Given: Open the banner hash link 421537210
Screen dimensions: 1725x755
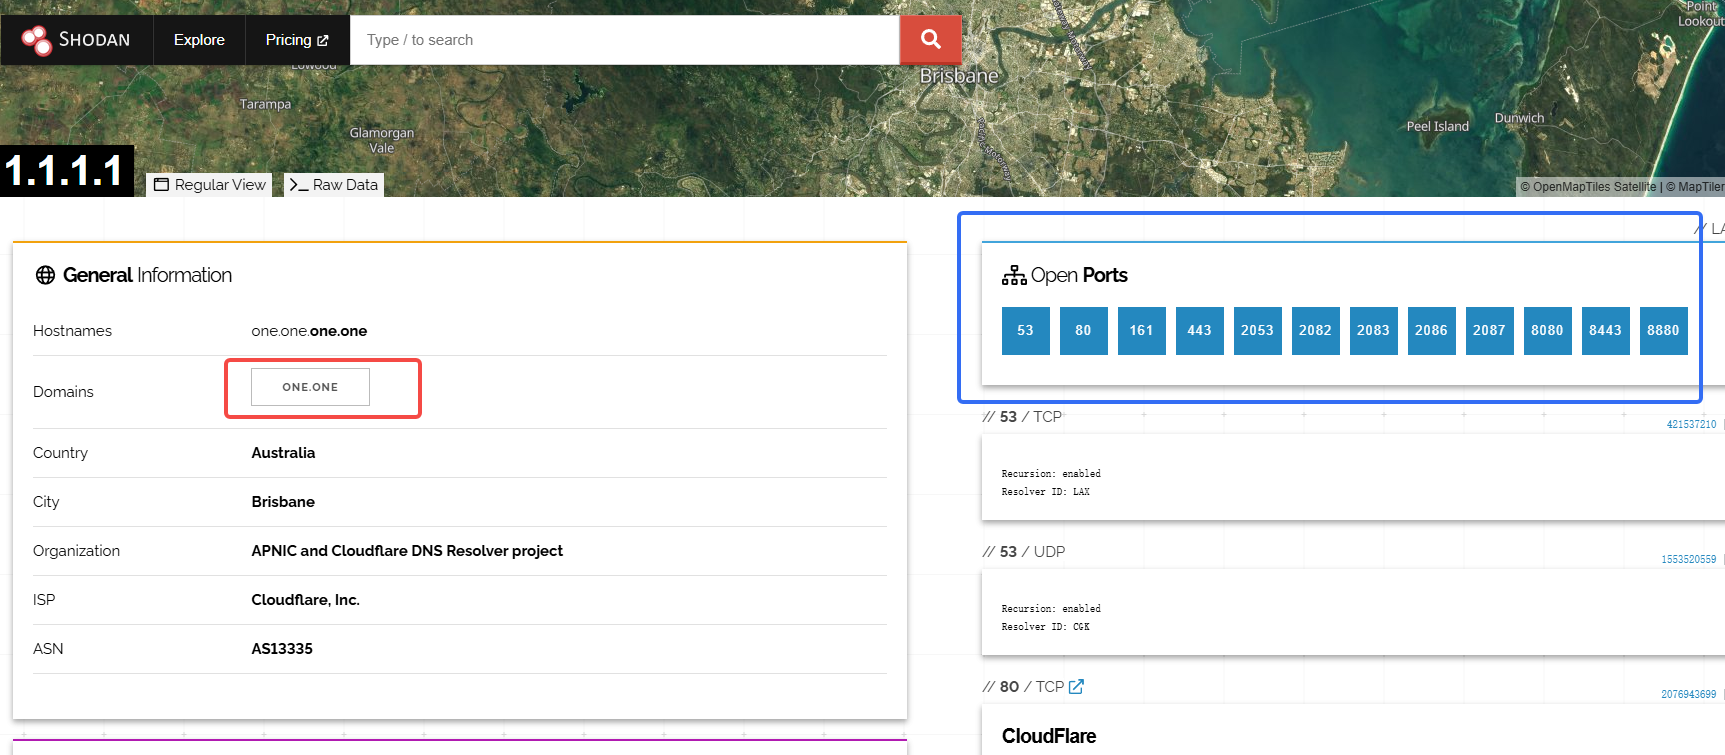Looking at the screenshot, I should tap(1691, 425).
